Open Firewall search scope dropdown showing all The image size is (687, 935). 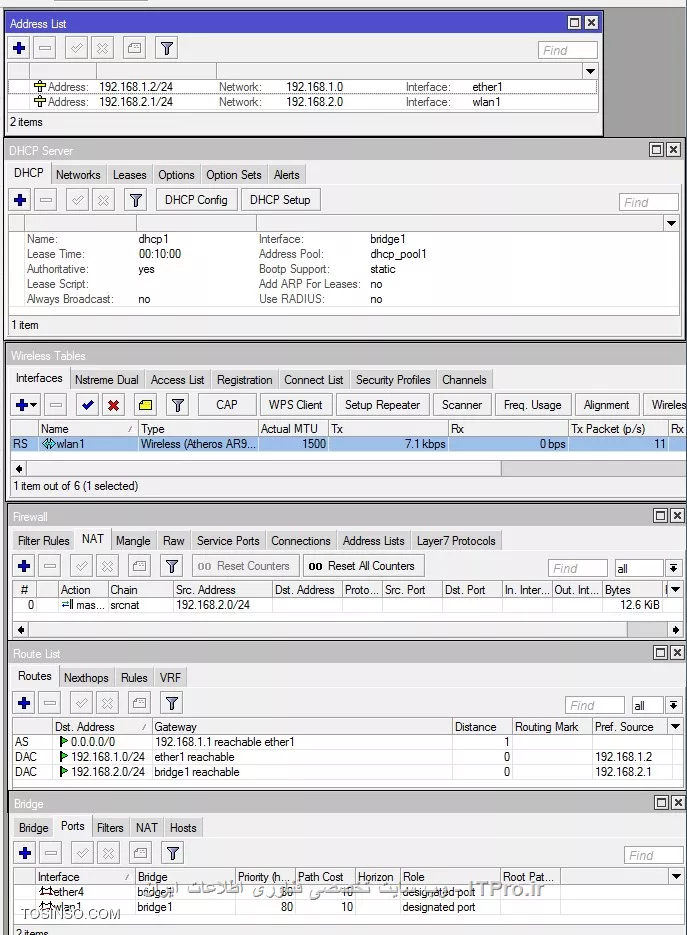pos(673,568)
